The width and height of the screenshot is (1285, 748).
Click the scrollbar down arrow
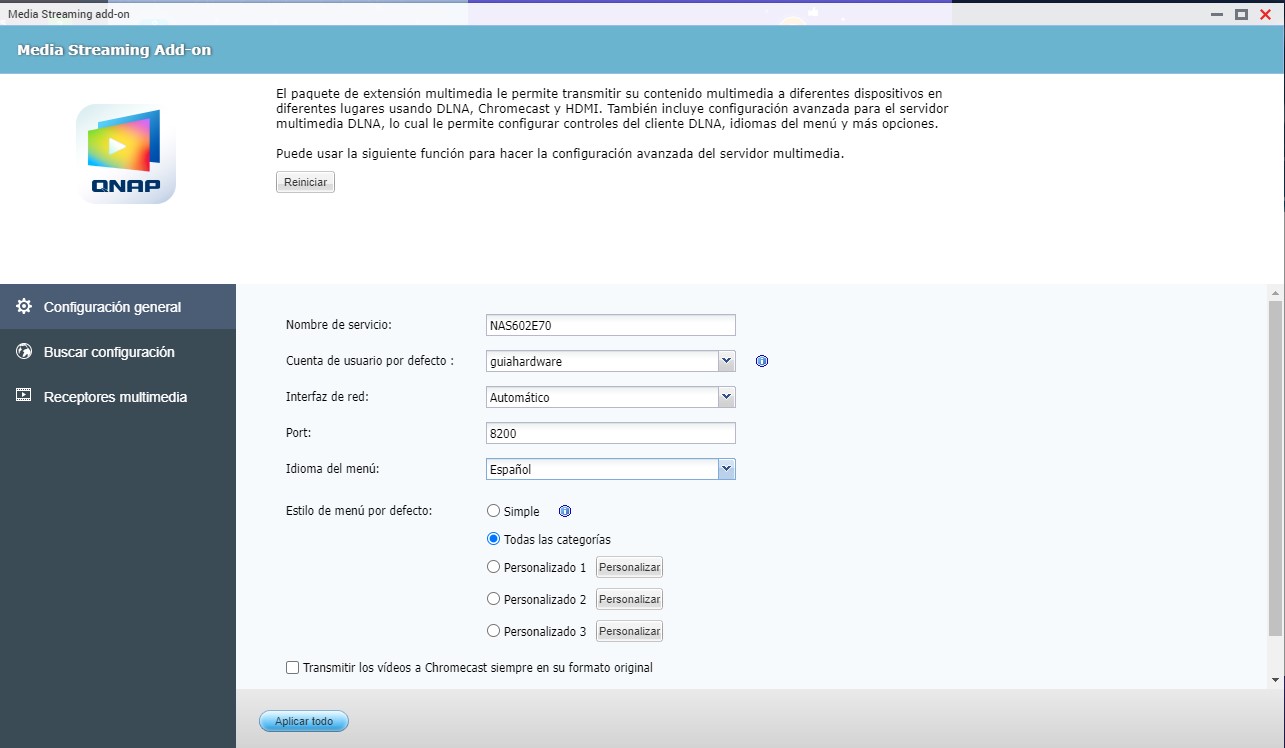coord(1275,680)
